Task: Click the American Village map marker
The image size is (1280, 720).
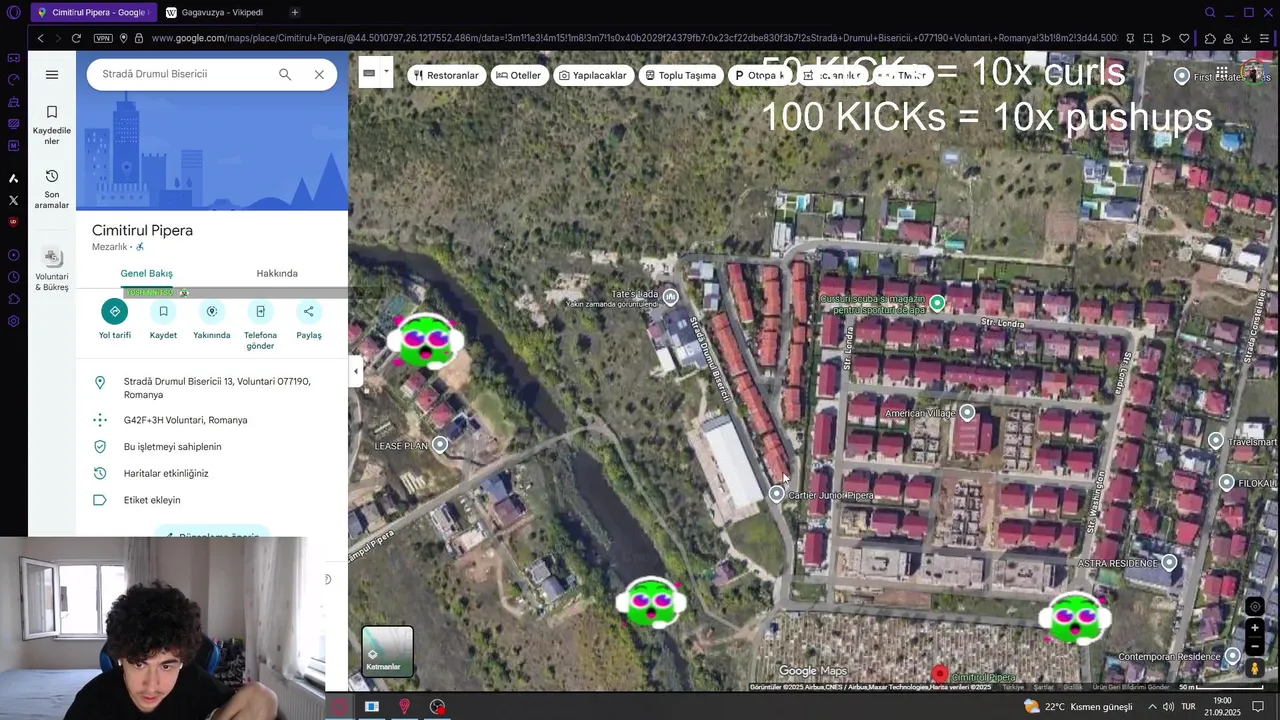Action: pyautogui.click(x=967, y=413)
